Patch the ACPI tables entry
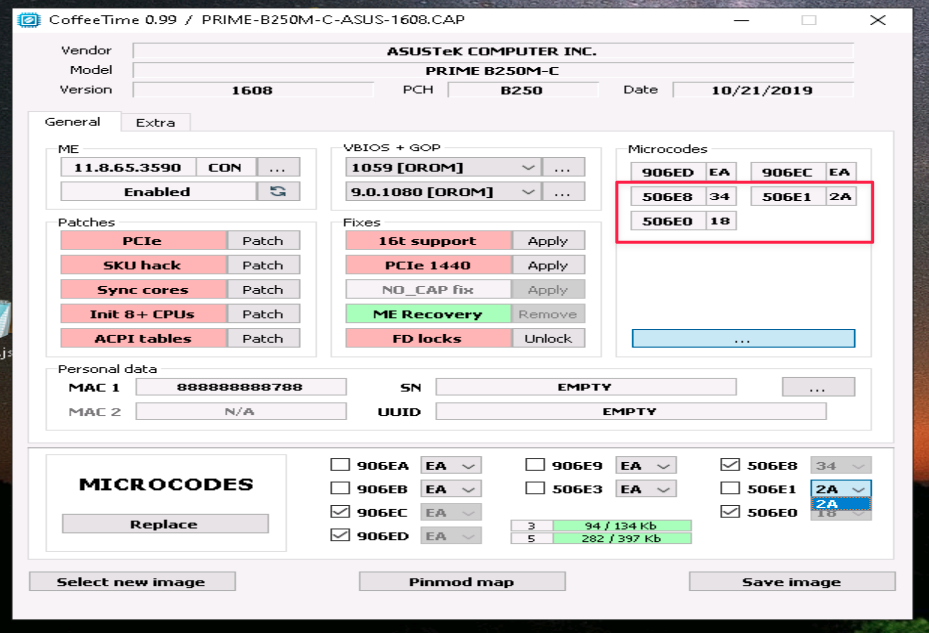 (263, 338)
